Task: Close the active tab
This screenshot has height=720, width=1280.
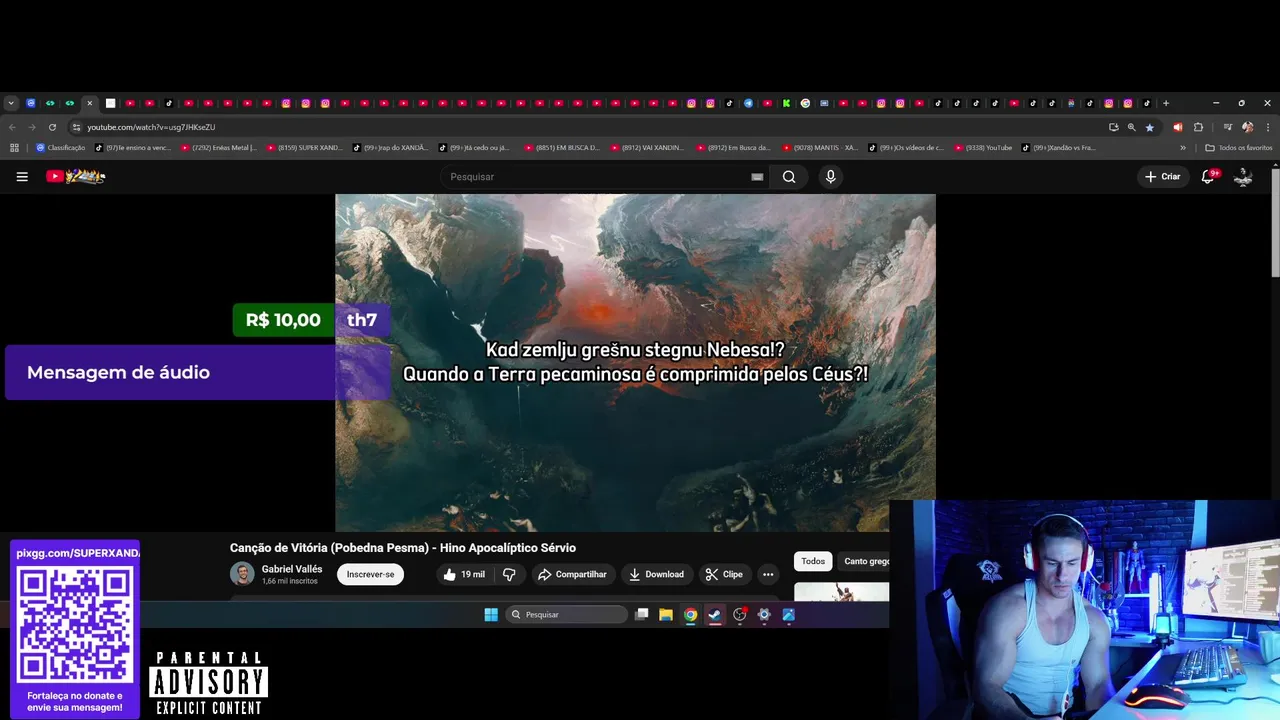Action: coord(89,103)
